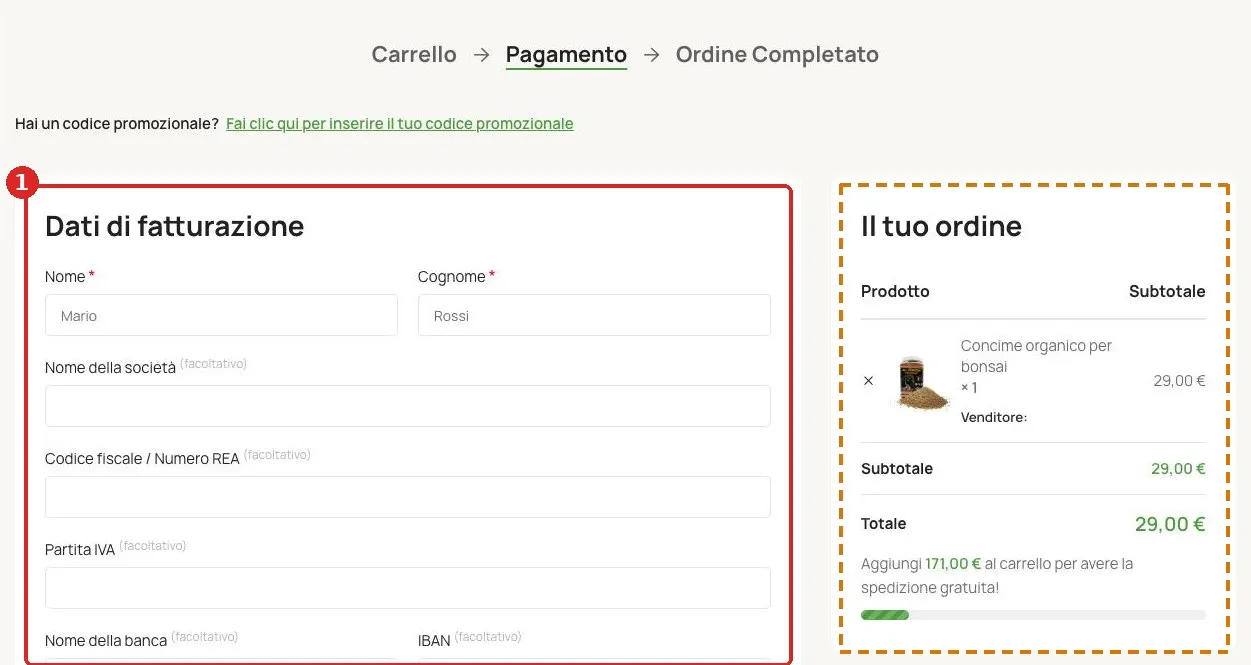The width and height of the screenshot is (1251, 665).
Task: Click the 'Dati di fatturazione' heading
Action: [x=175, y=226]
